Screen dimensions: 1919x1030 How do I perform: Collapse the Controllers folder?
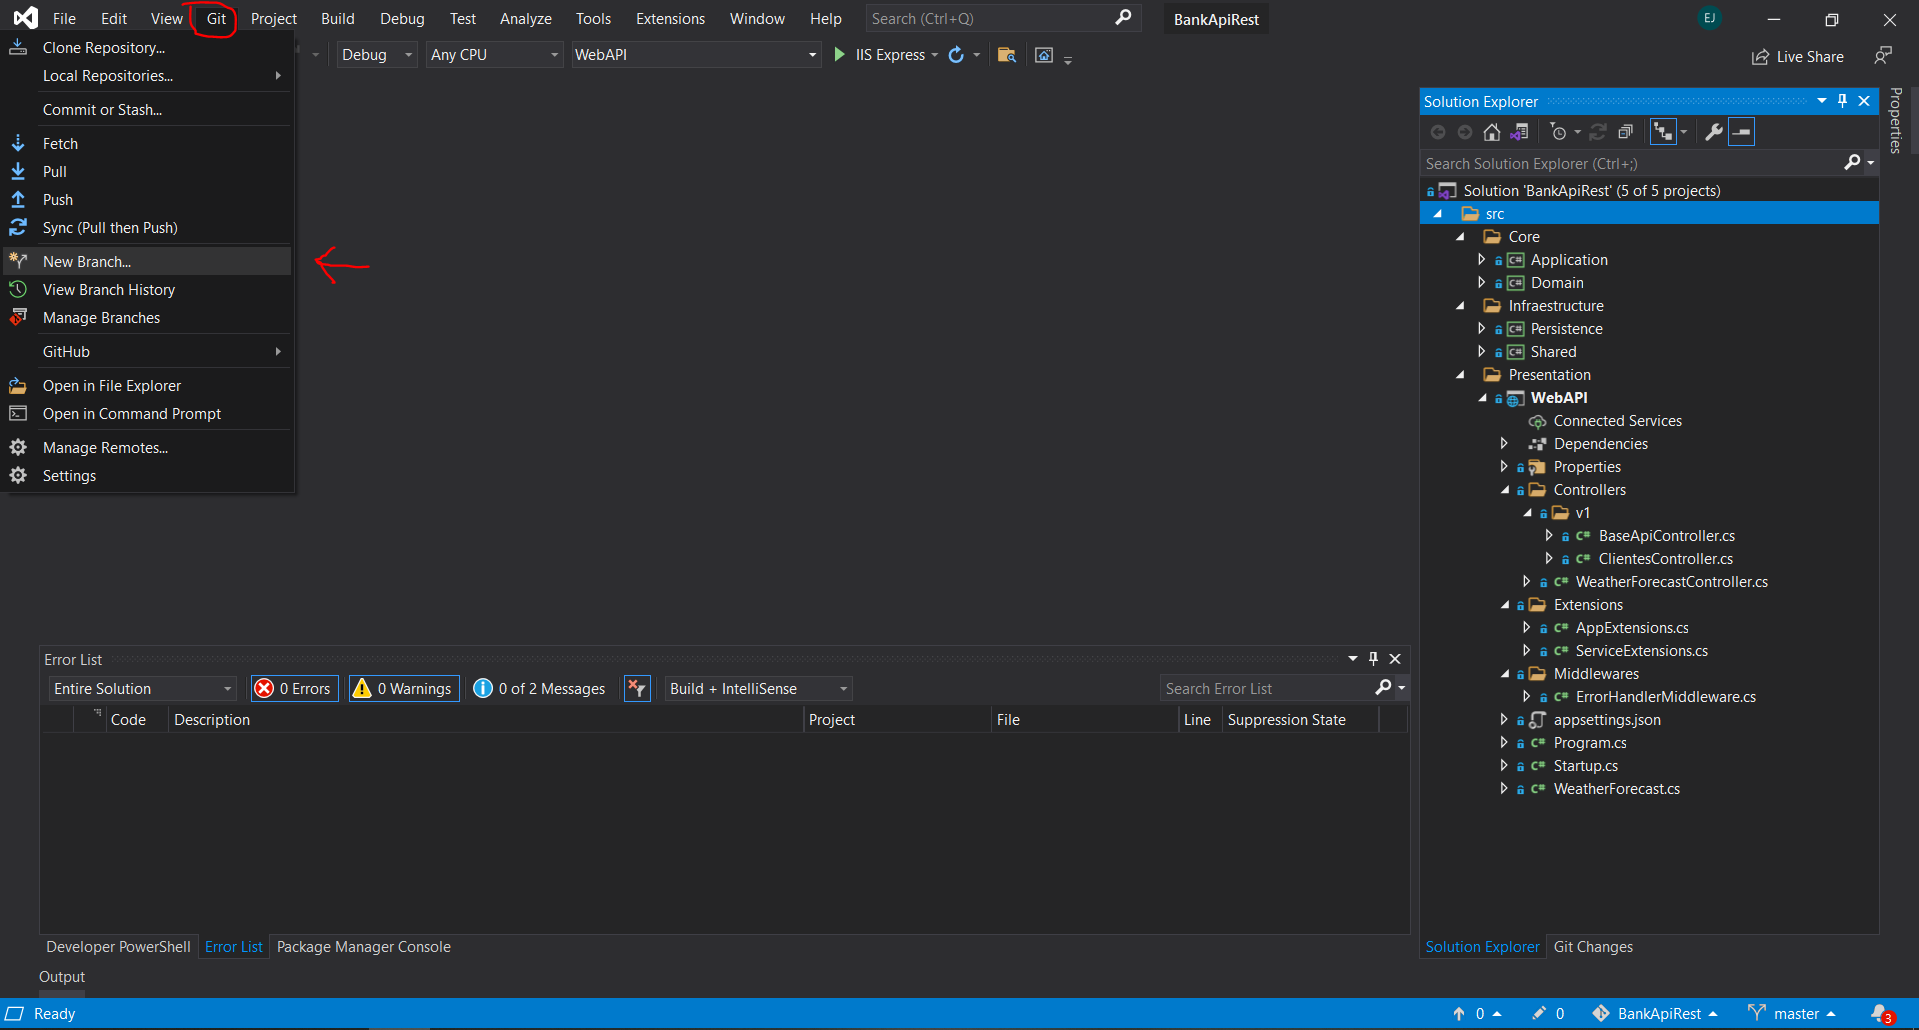[1505, 490]
